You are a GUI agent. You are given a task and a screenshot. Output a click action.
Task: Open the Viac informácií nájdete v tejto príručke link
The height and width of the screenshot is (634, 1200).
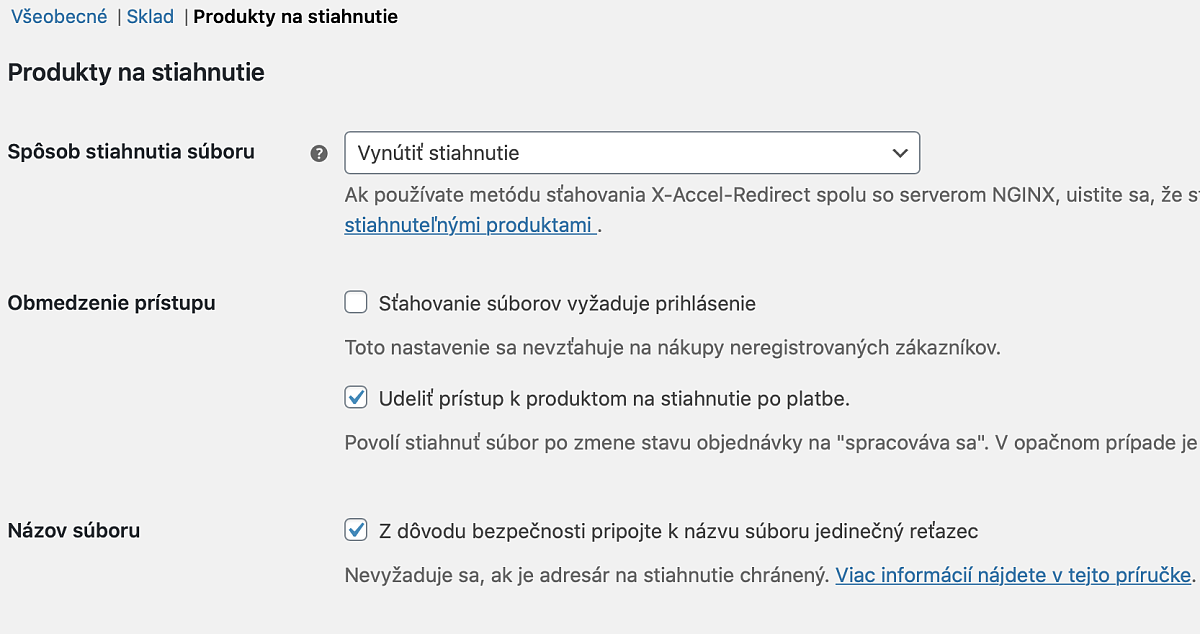click(1013, 575)
